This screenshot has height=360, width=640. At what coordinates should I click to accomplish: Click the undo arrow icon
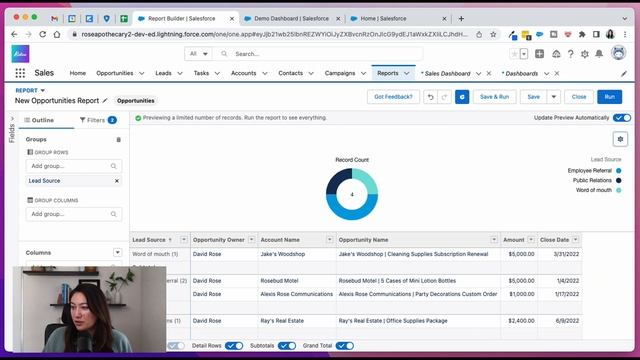[430, 97]
